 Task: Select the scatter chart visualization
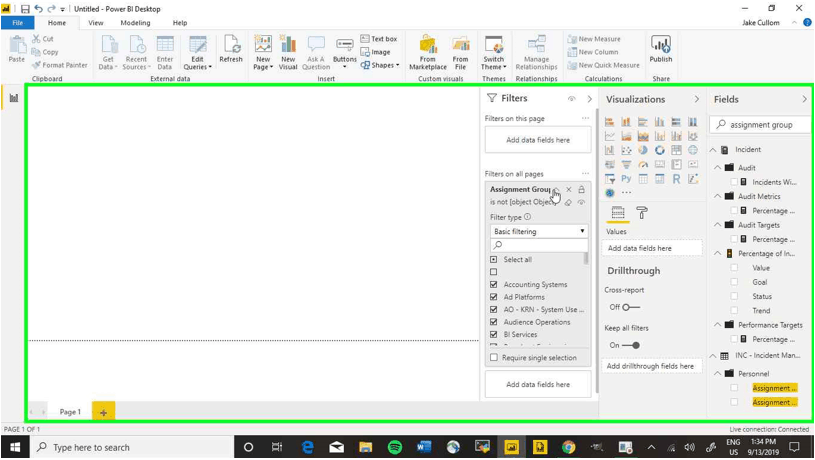[x=626, y=150]
